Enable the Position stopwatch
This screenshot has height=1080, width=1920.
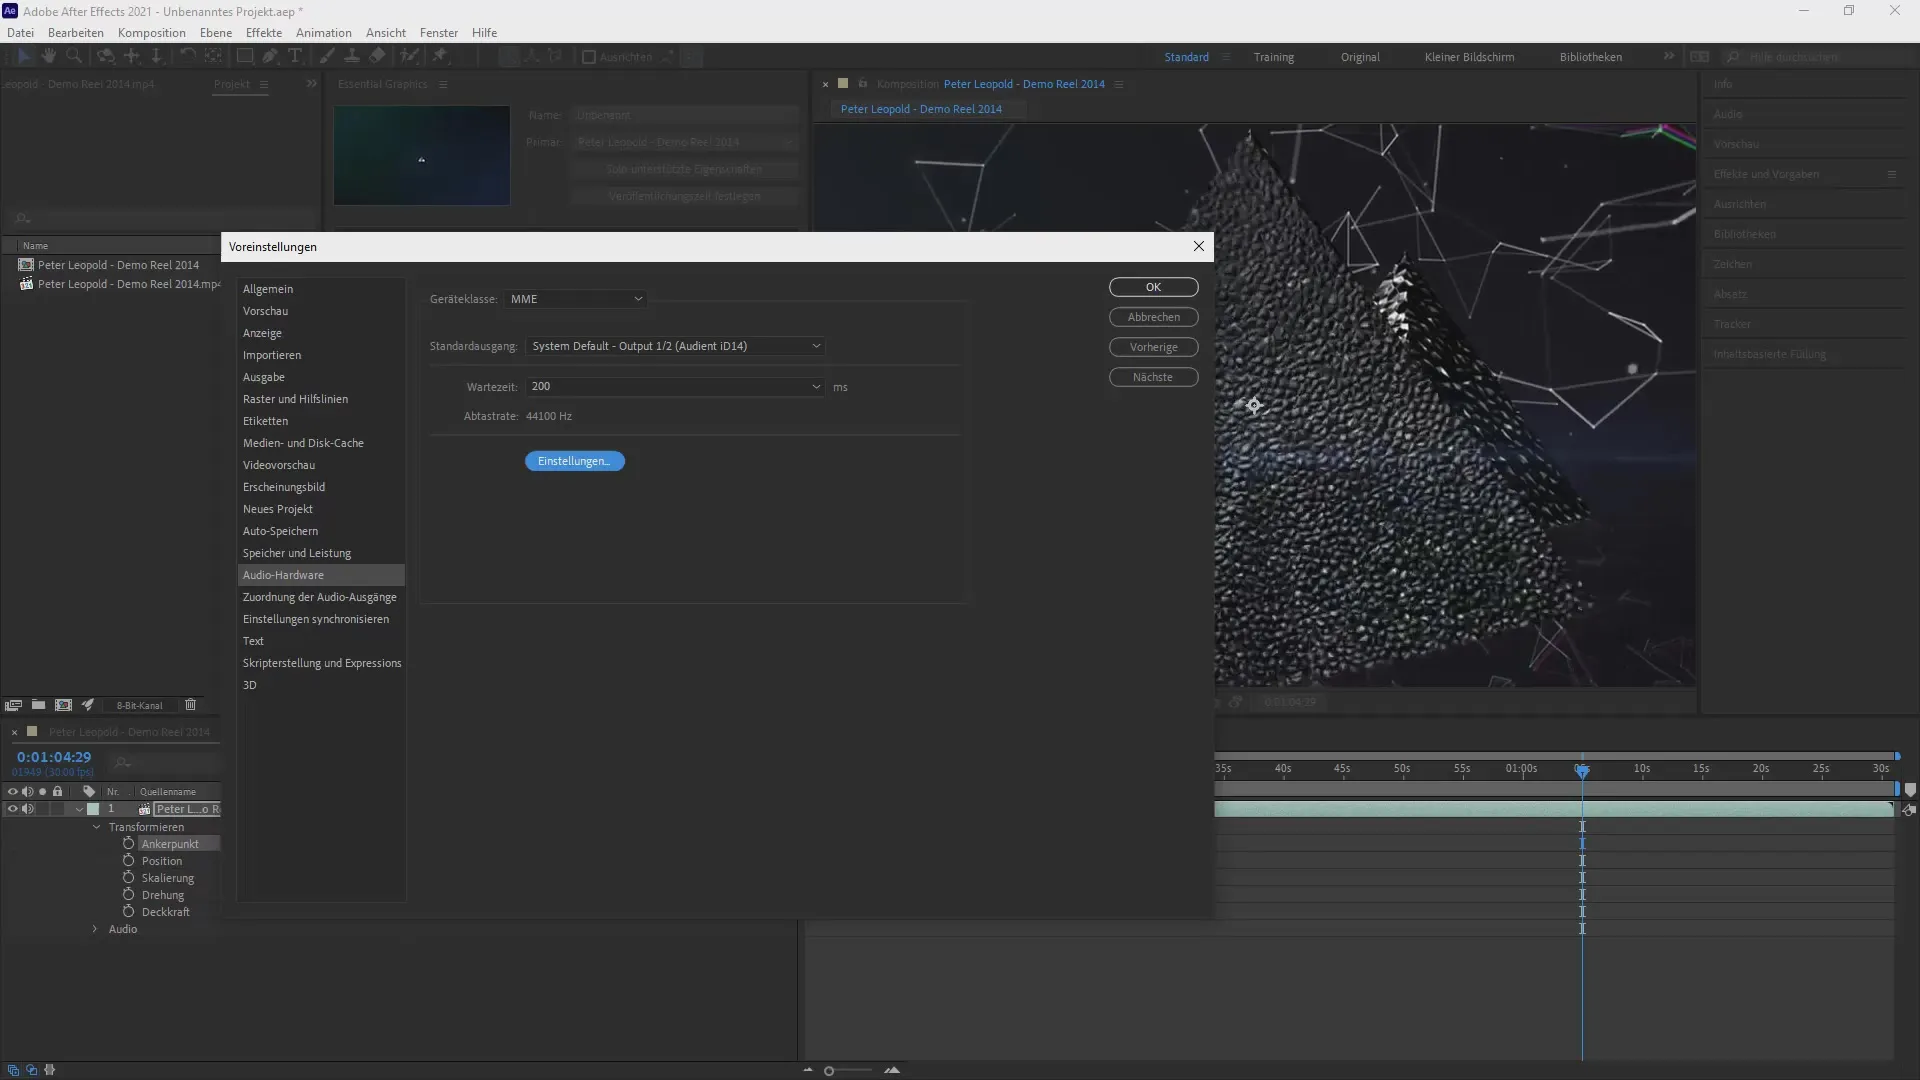(x=128, y=861)
